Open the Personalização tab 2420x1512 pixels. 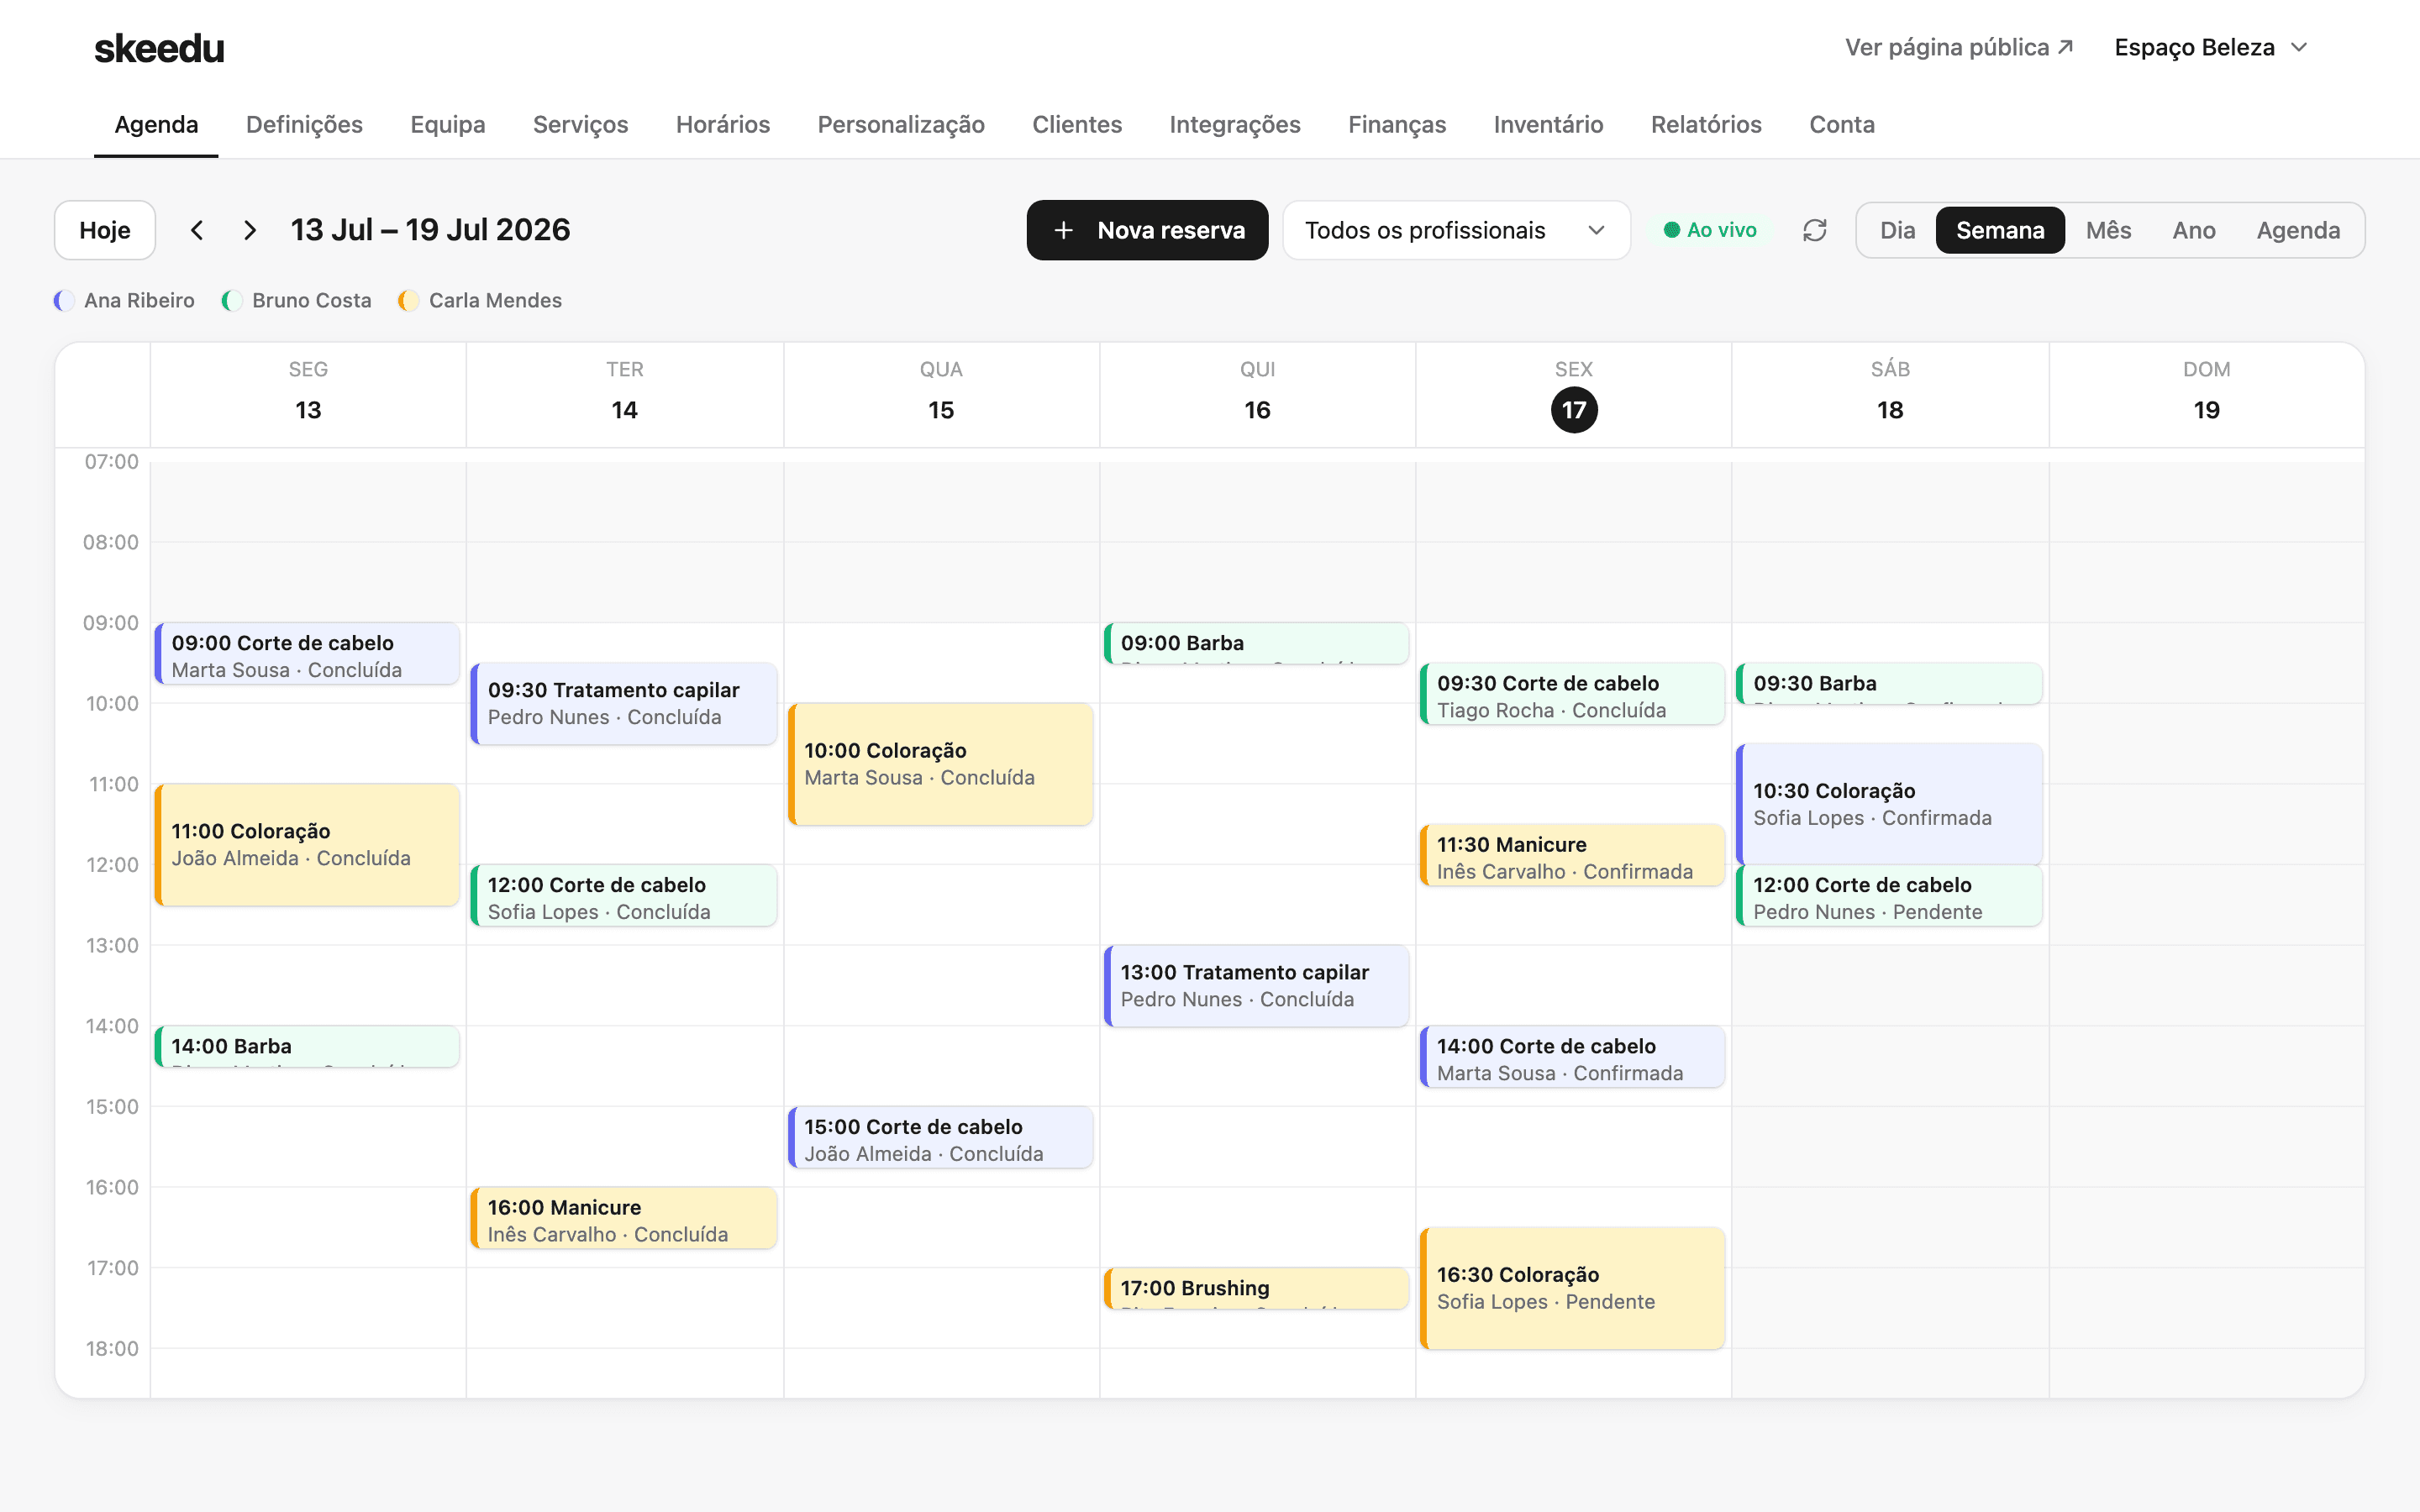click(901, 125)
